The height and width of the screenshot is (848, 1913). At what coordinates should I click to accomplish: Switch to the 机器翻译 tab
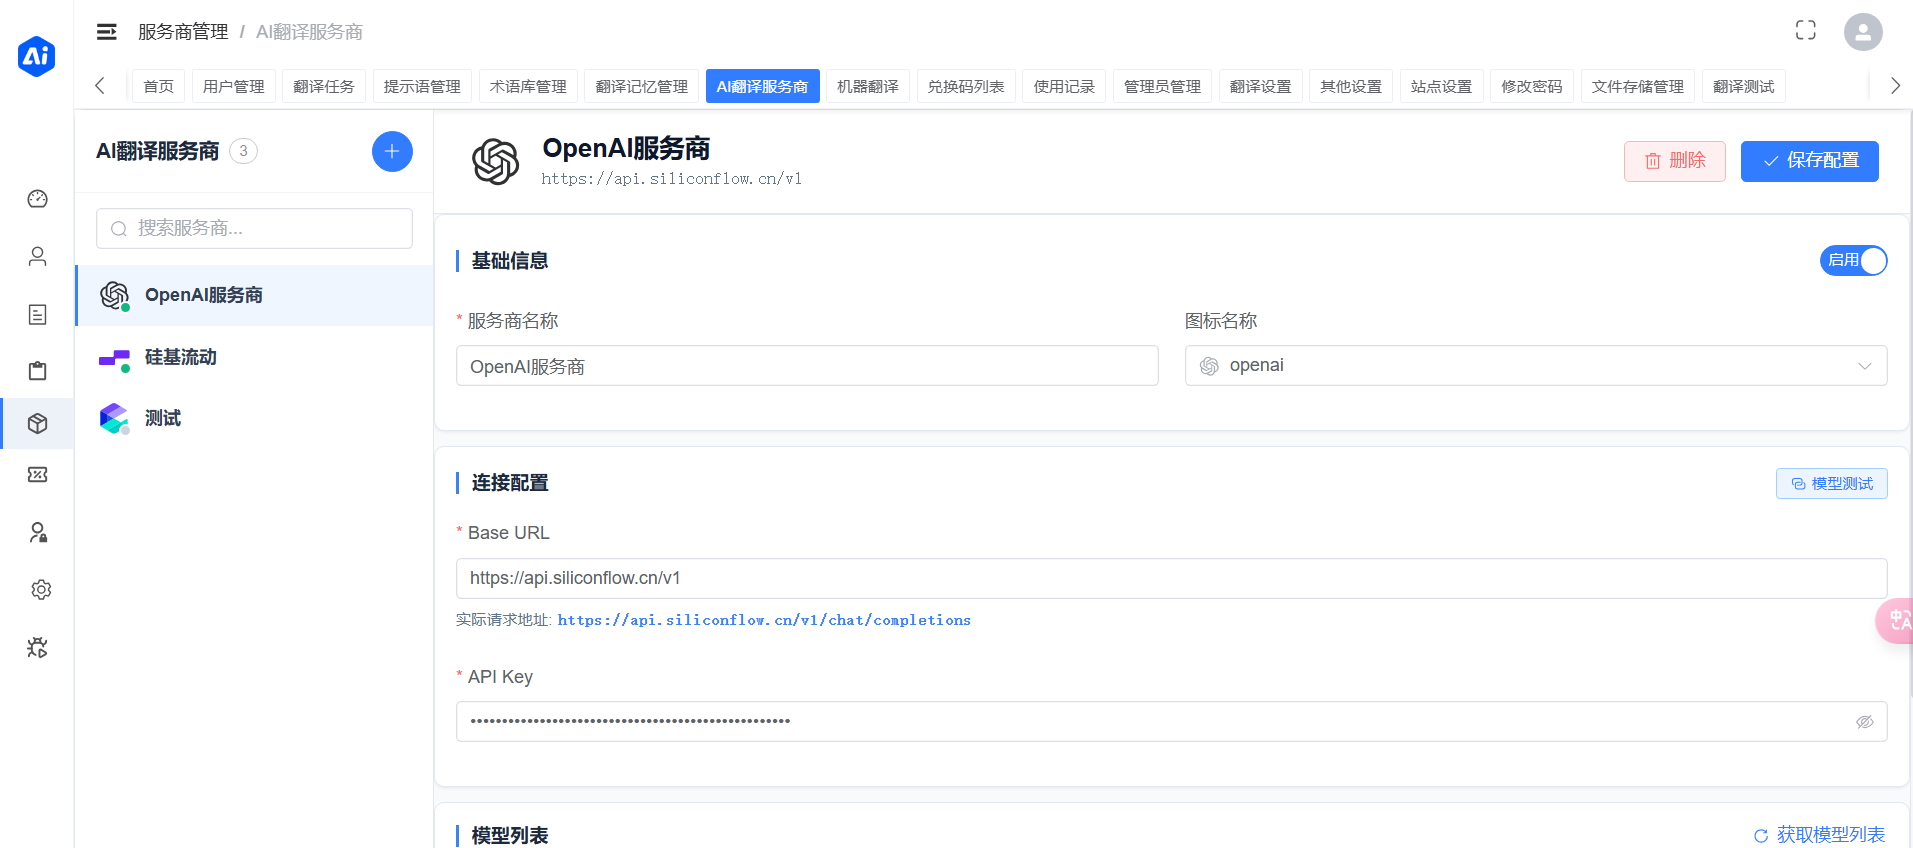[x=867, y=87]
